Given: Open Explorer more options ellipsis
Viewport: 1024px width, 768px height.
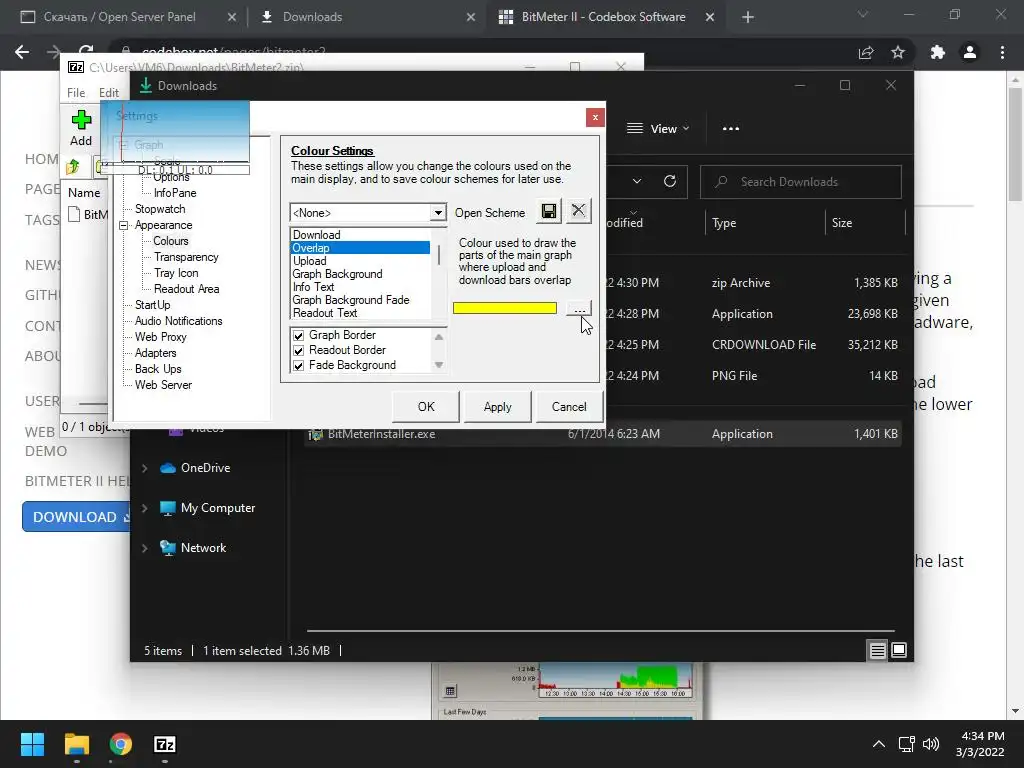Looking at the screenshot, I should point(731,129).
